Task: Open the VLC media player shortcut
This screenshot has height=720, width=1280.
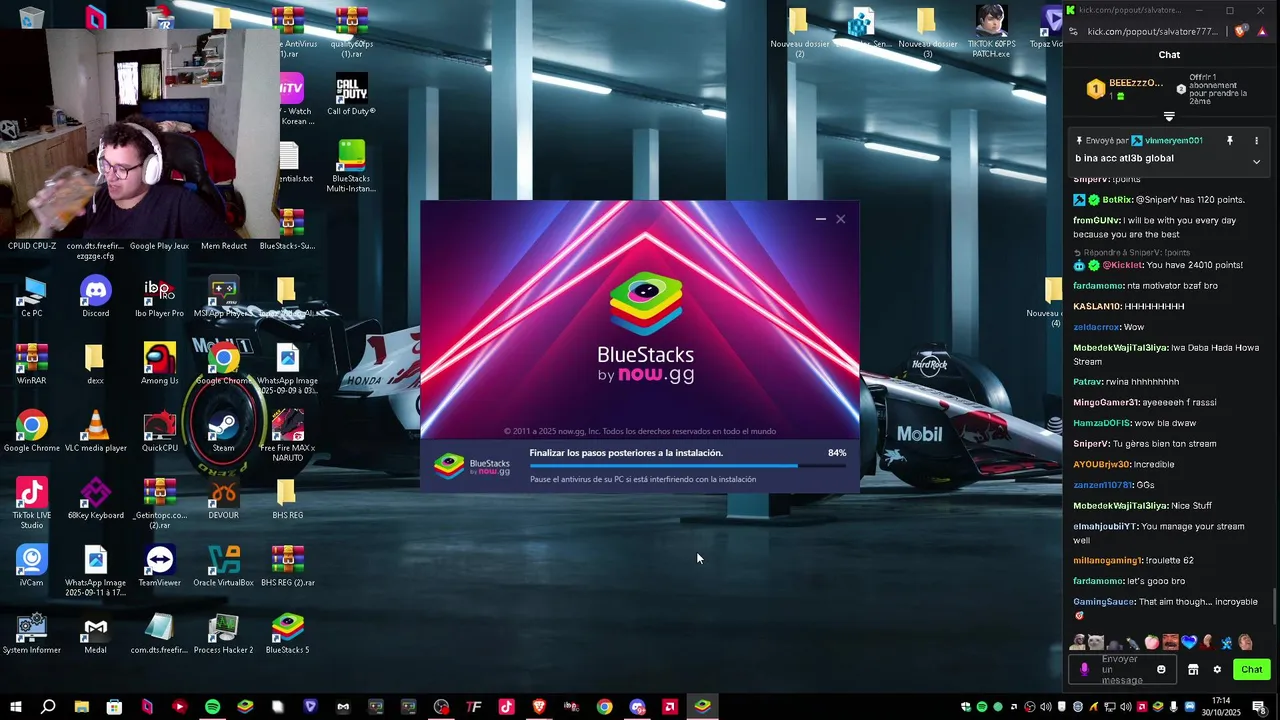Action: (x=95, y=432)
